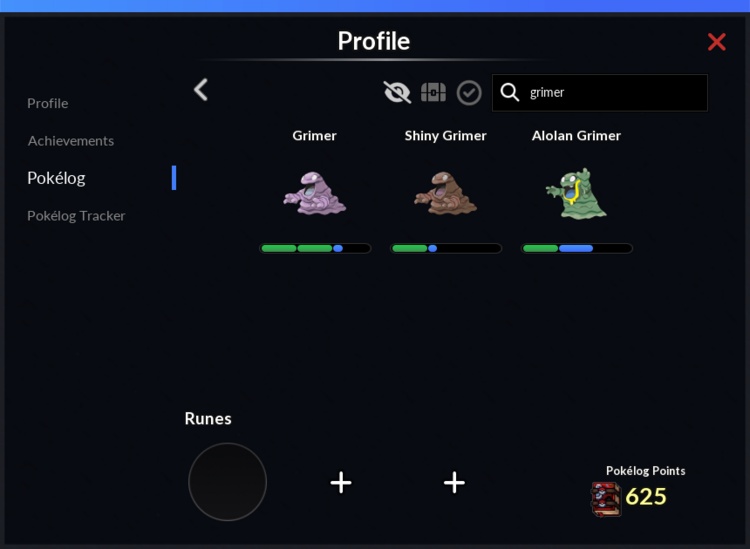Select the brown Shiny Grimer sprite
The height and width of the screenshot is (549, 750).
[x=445, y=193]
